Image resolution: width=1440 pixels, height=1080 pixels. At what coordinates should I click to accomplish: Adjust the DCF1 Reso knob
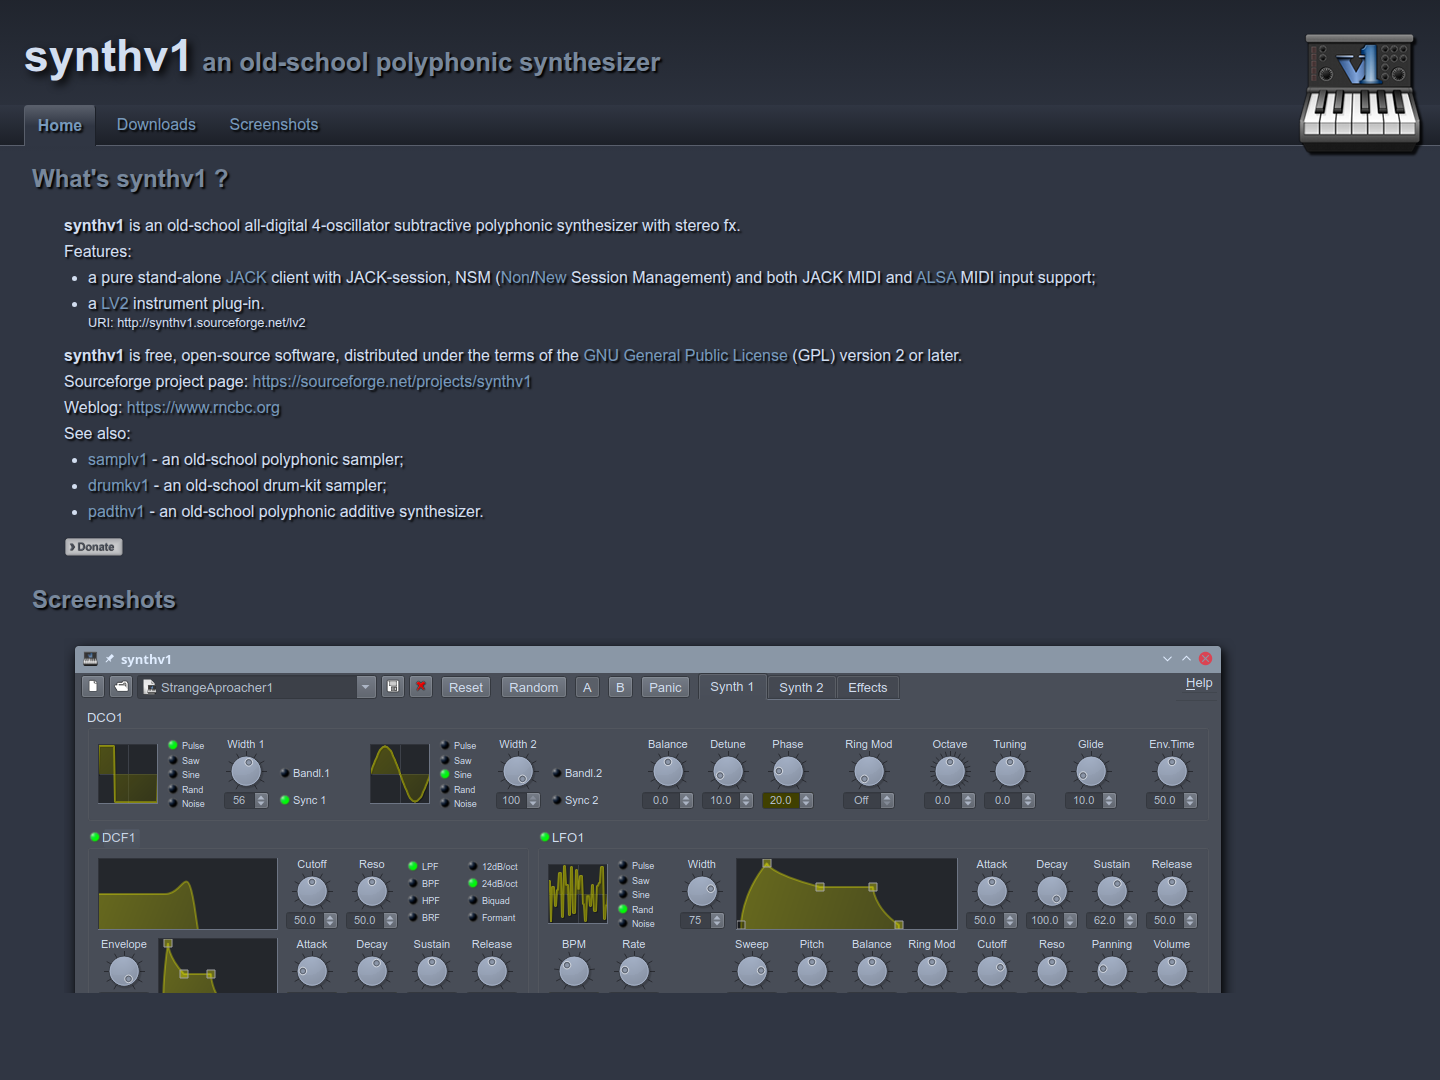(372, 891)
